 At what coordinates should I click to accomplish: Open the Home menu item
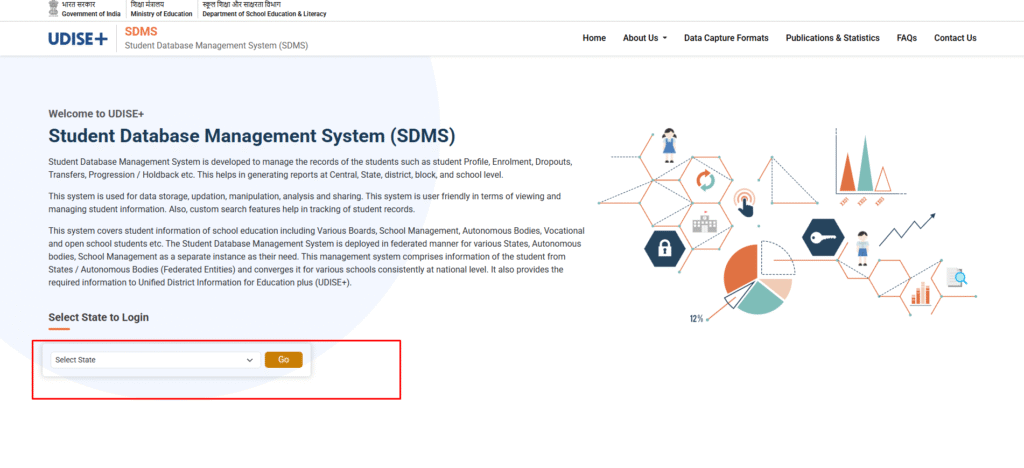pyautogui.click(x=594, y=38)
